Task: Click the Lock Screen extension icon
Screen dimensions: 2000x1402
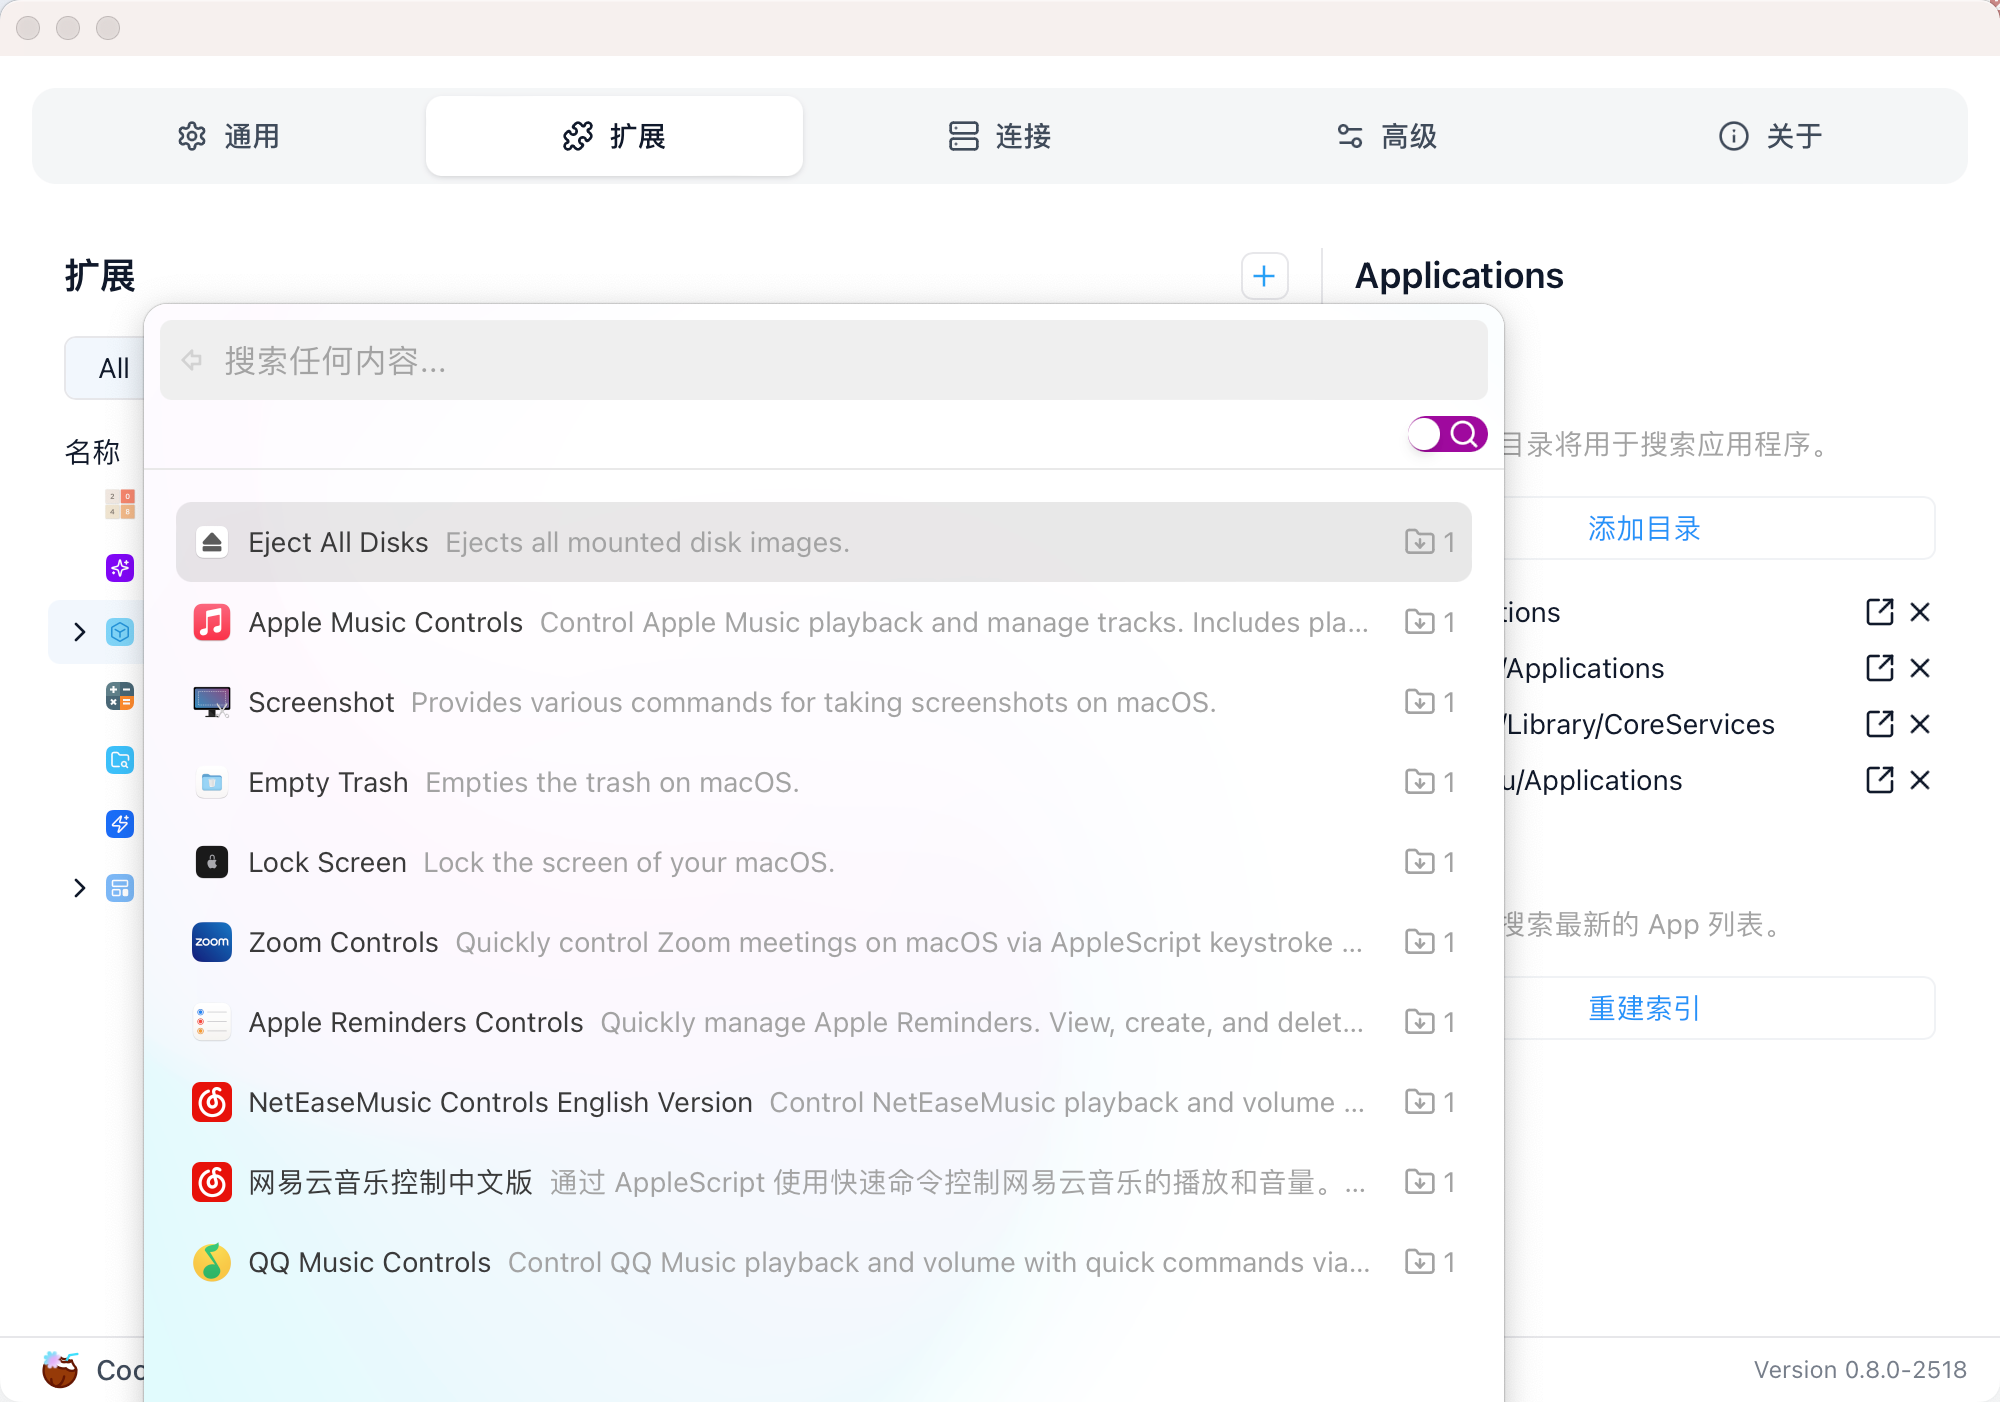Action: [x=212, y=862]
